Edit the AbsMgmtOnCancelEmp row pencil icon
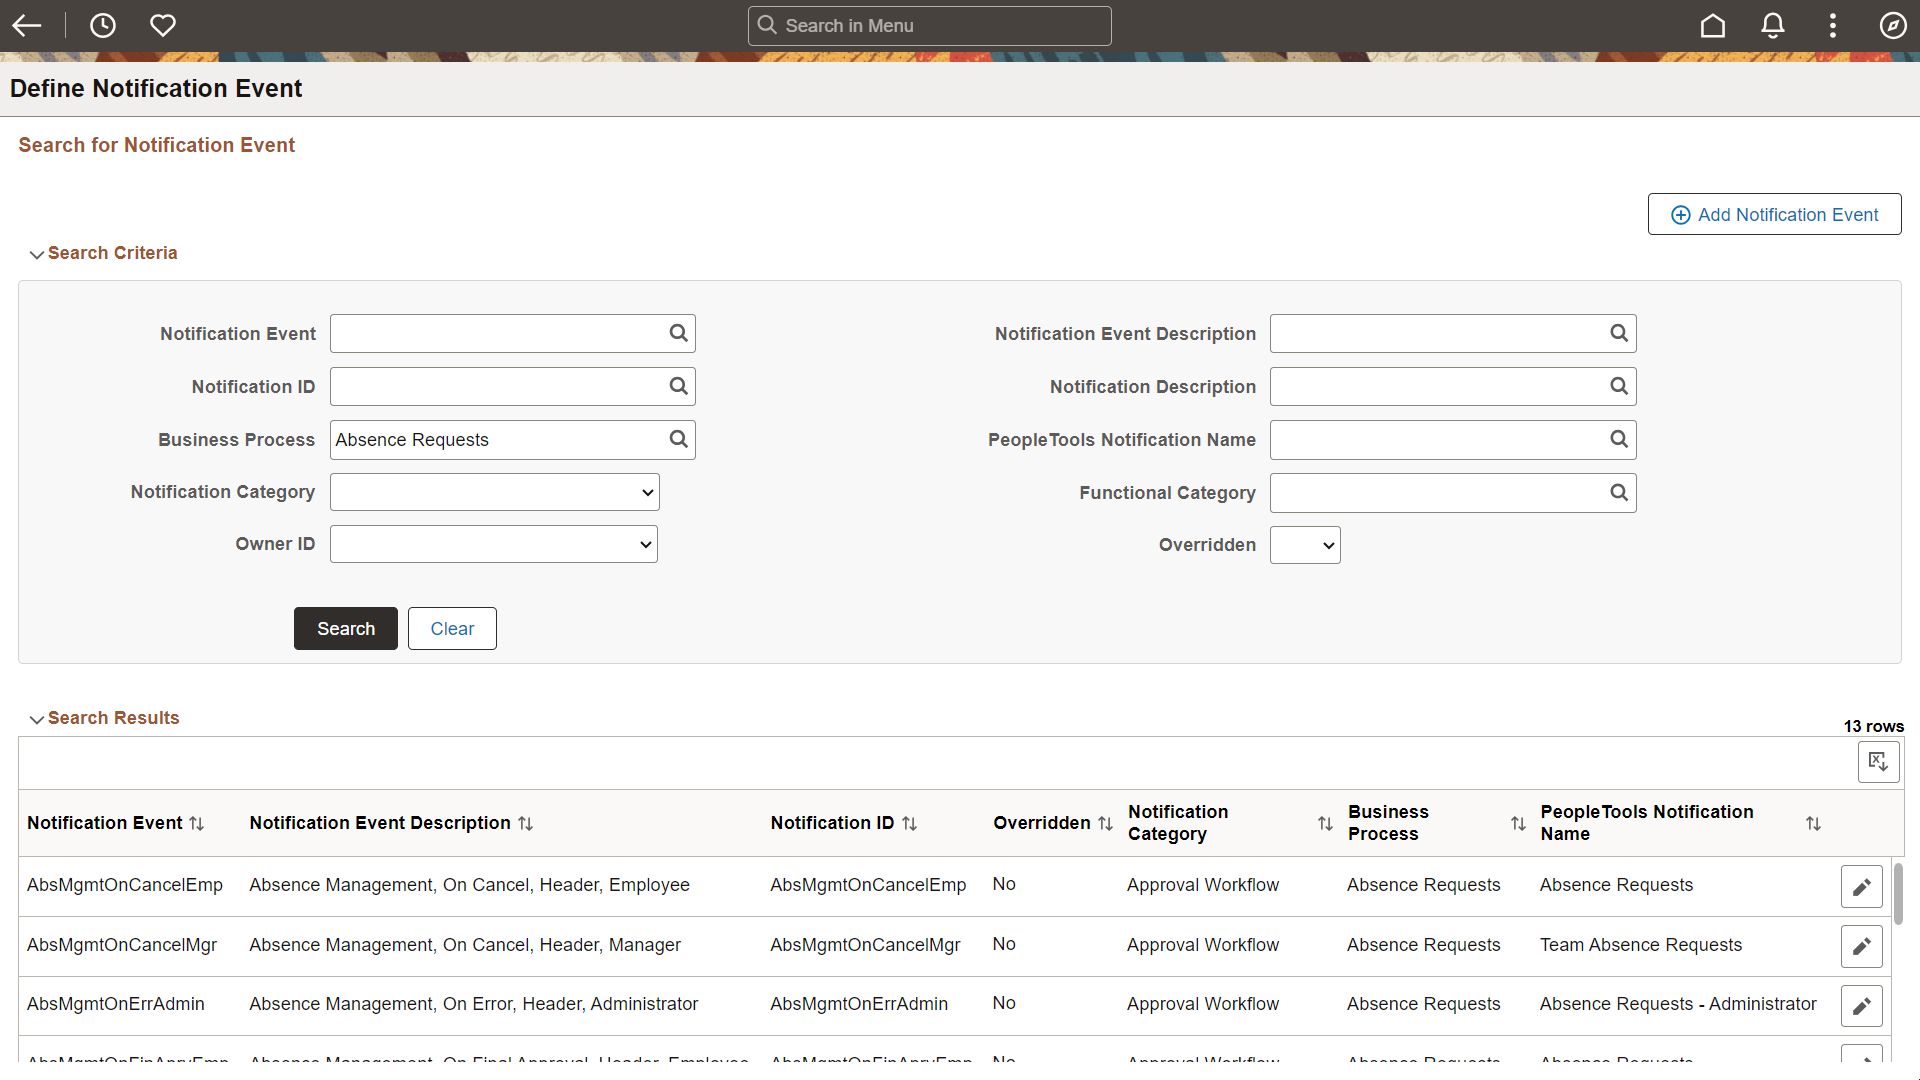 [1861, 887]
